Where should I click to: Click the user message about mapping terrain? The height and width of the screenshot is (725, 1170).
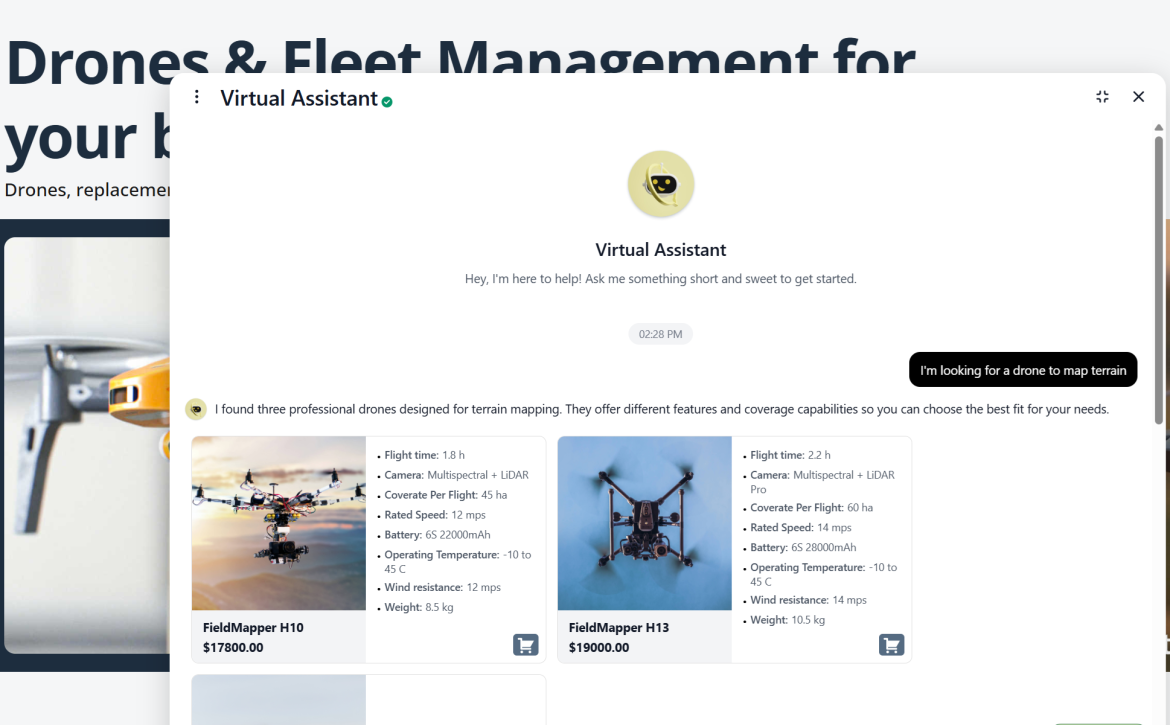pos(1023,370)
